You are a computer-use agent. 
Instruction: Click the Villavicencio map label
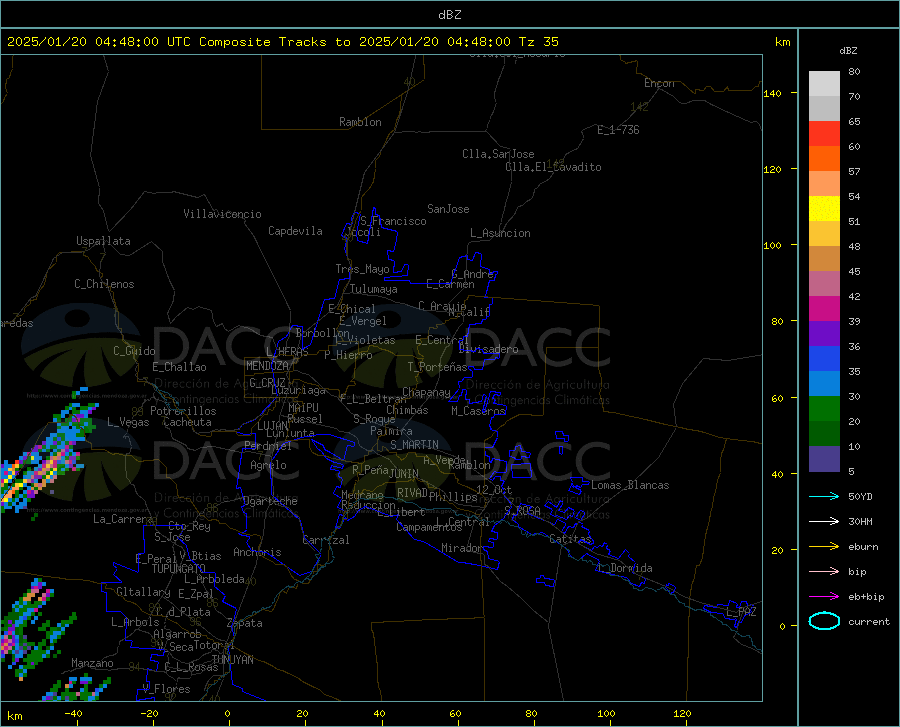(x=222, y=214)
